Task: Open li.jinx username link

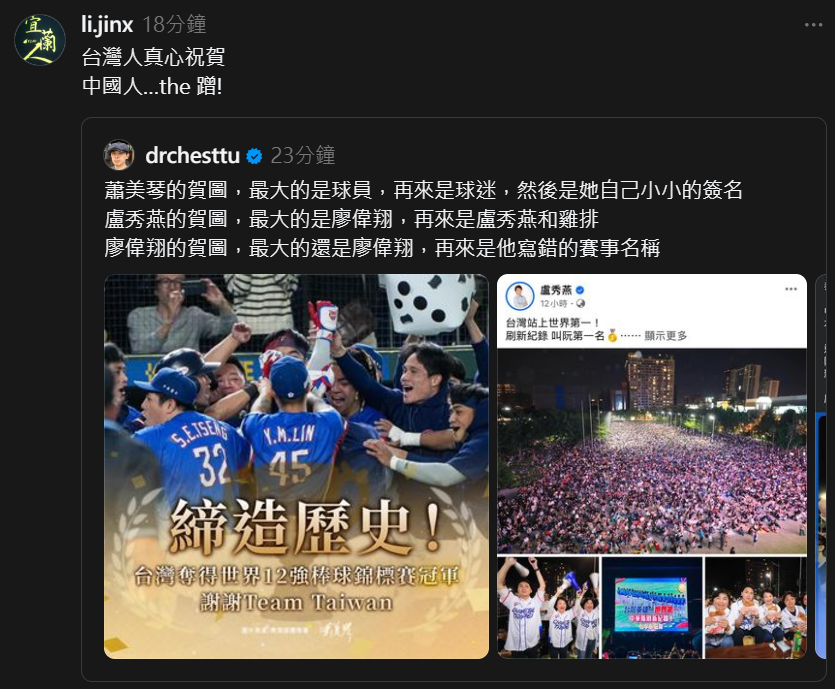Action: click(107, 24)
